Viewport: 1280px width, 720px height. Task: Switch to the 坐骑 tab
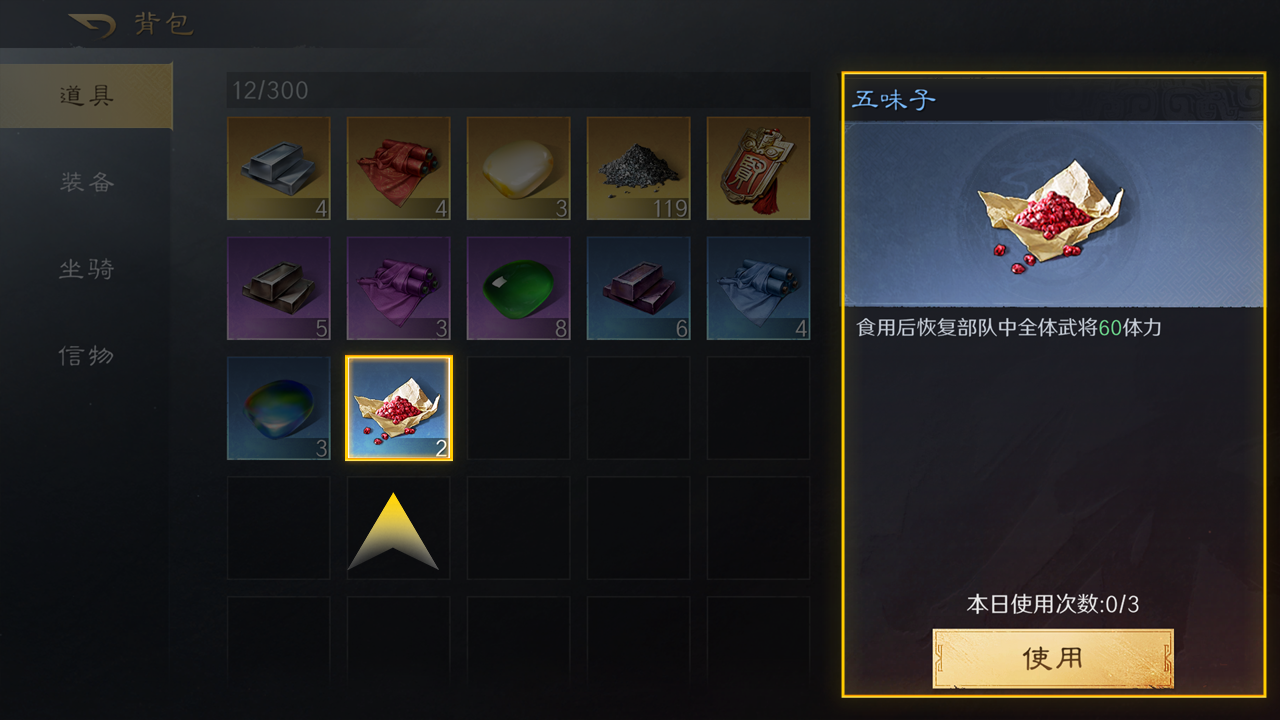pyautogui.click(x=86, y=269)
